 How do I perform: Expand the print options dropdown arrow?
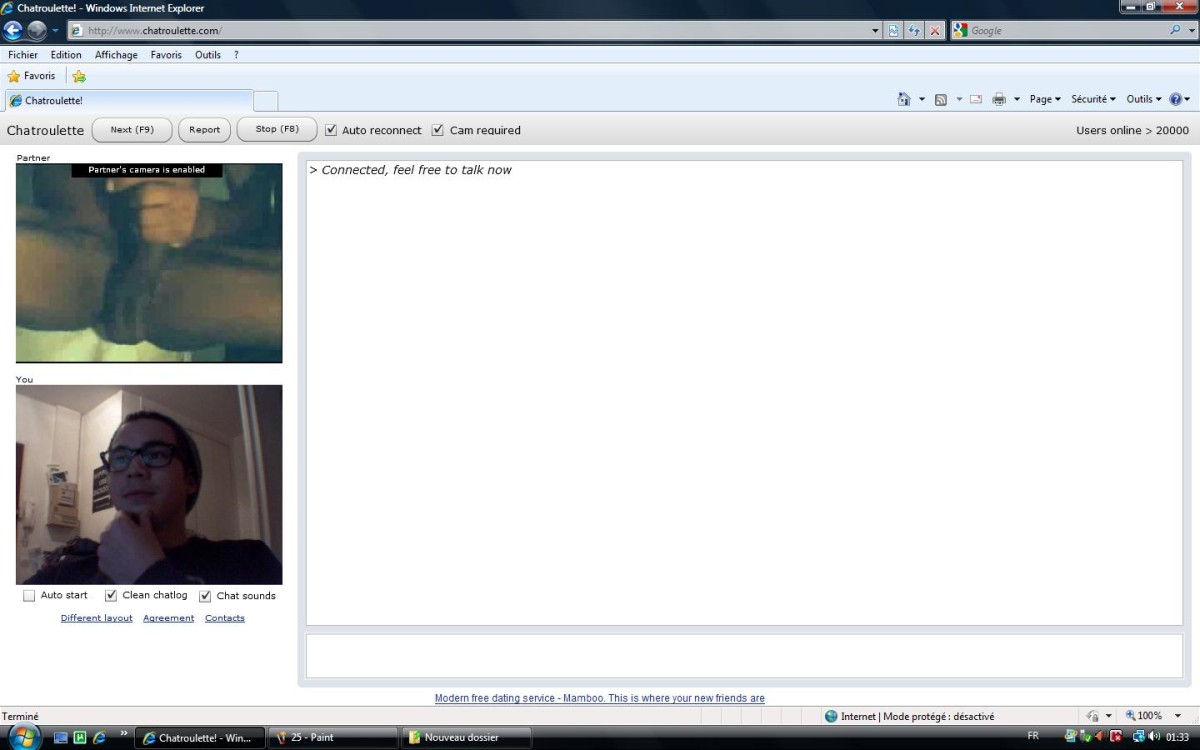tap(1017, 99)
